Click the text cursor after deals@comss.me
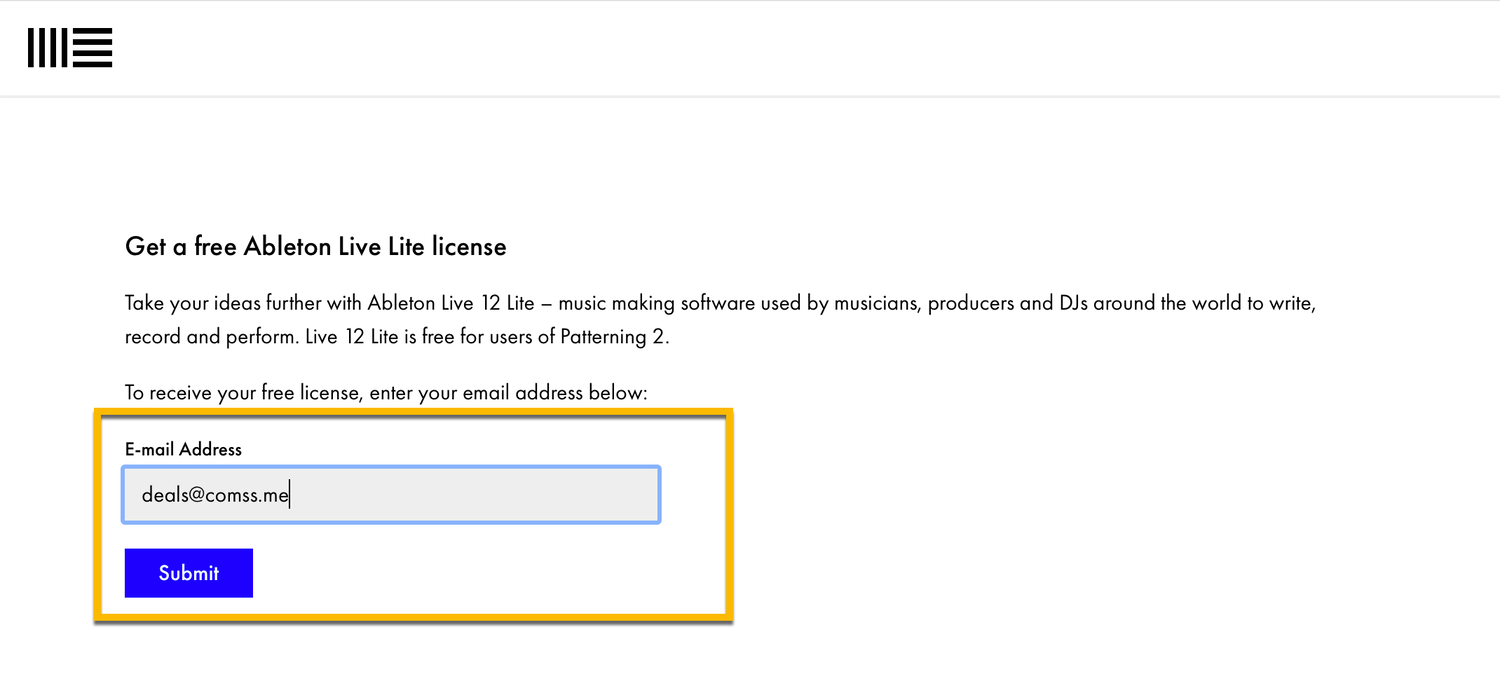1500x681 pixels. [290, 495]
